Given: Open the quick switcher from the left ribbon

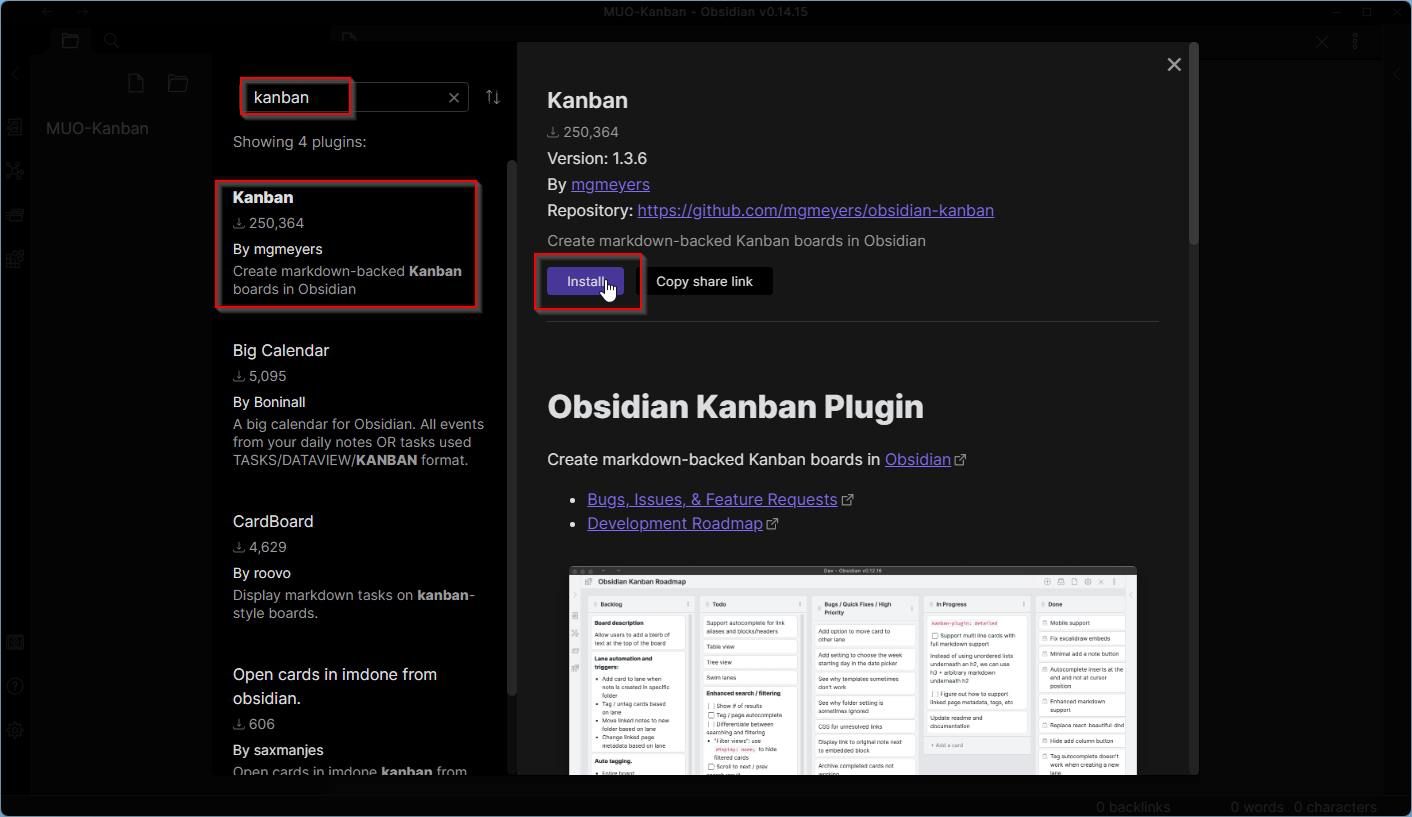Looking at the screenshot, I should (x=15, y=128).
